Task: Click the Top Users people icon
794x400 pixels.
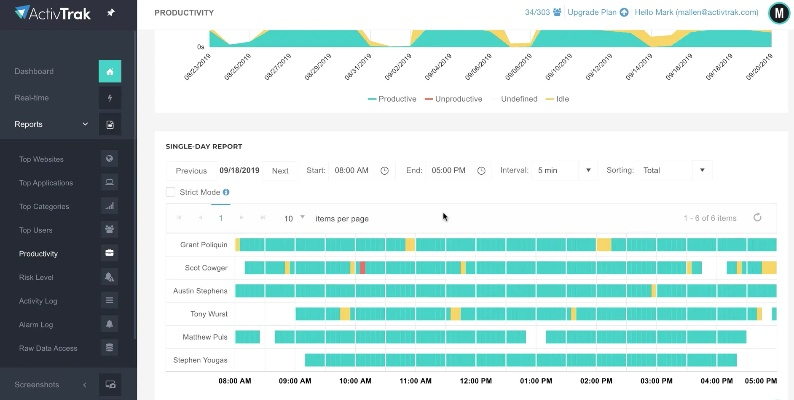Action: click(109, 230)
